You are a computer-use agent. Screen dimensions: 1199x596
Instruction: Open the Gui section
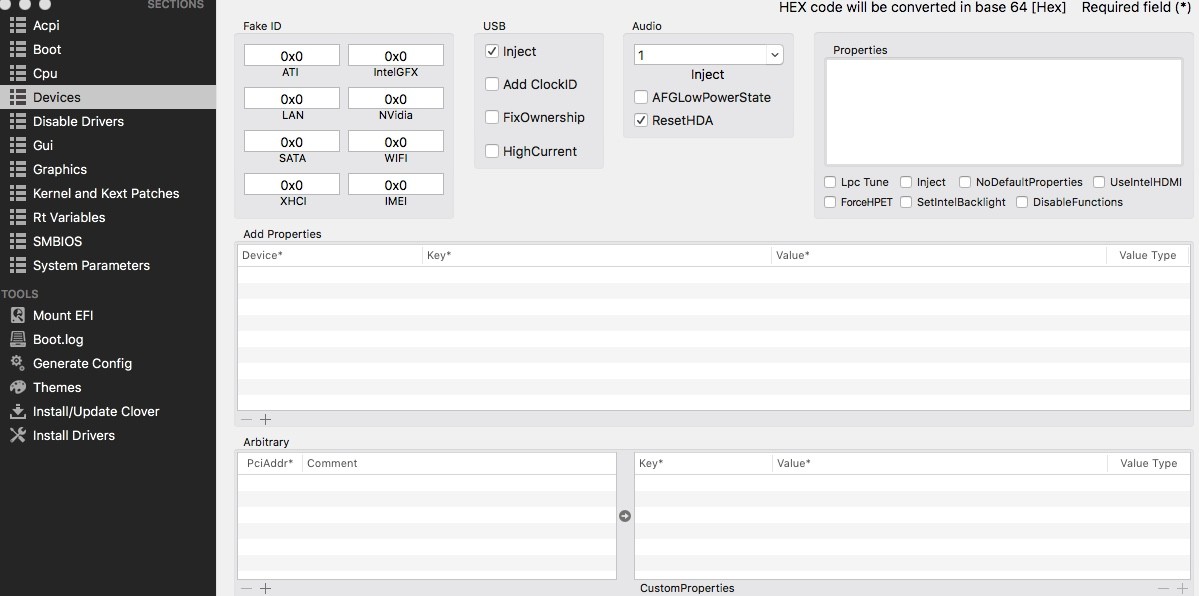click(x=43, y=145)
